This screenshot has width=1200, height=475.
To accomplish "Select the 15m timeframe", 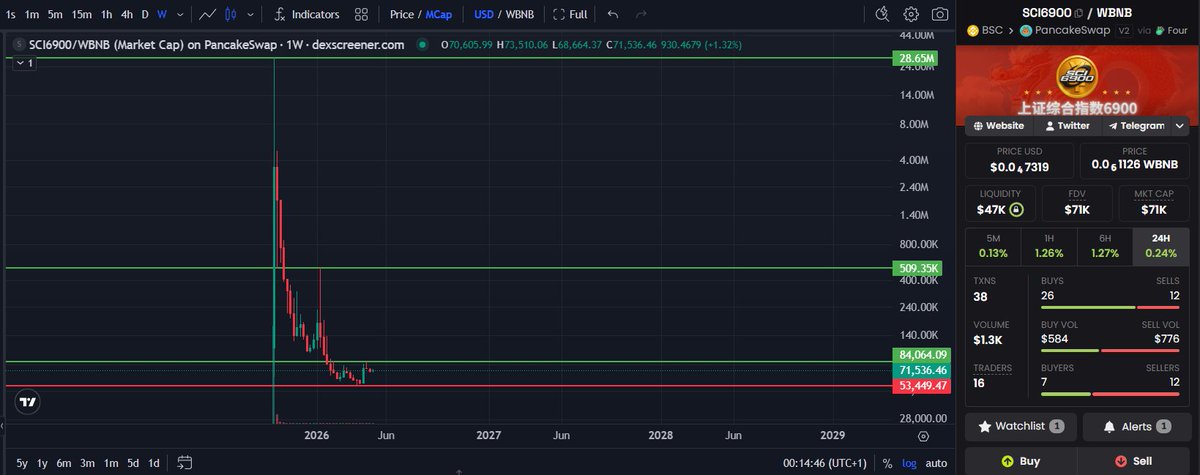I will (x=81, y=14).
